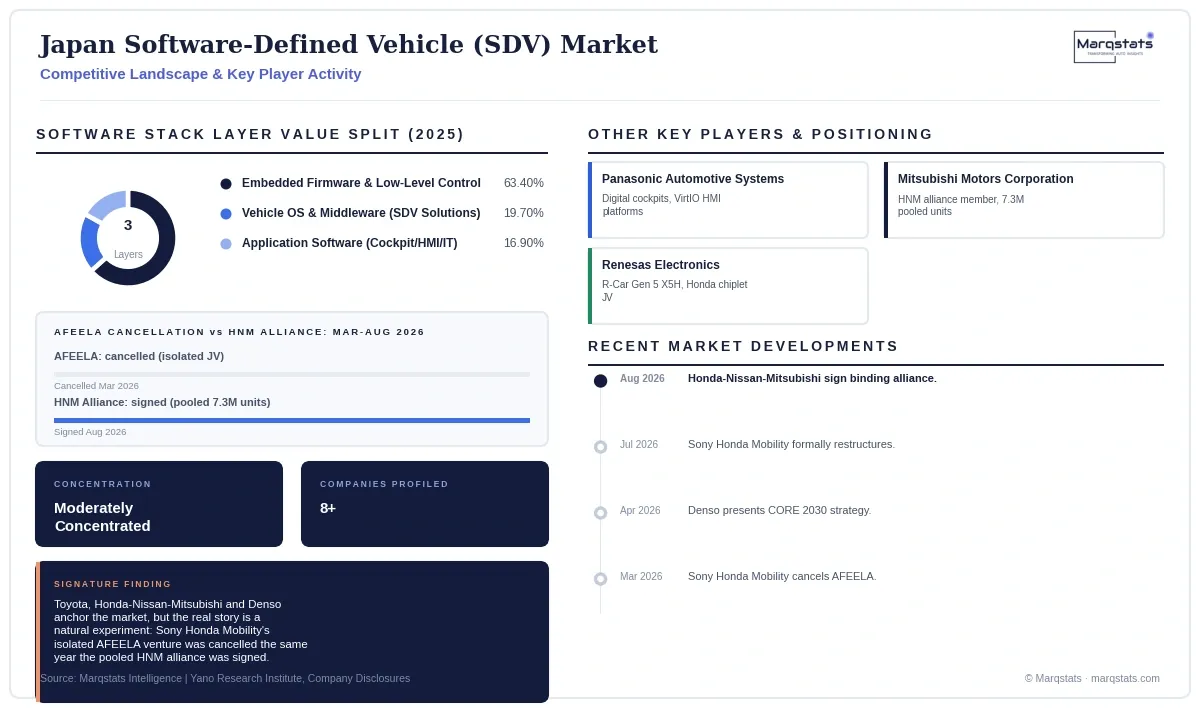Image resolution: width=1200 pixels, height=708 pixels.
Task: Select the Moderately Concentrated concentration tile
Action: [159, 504]
